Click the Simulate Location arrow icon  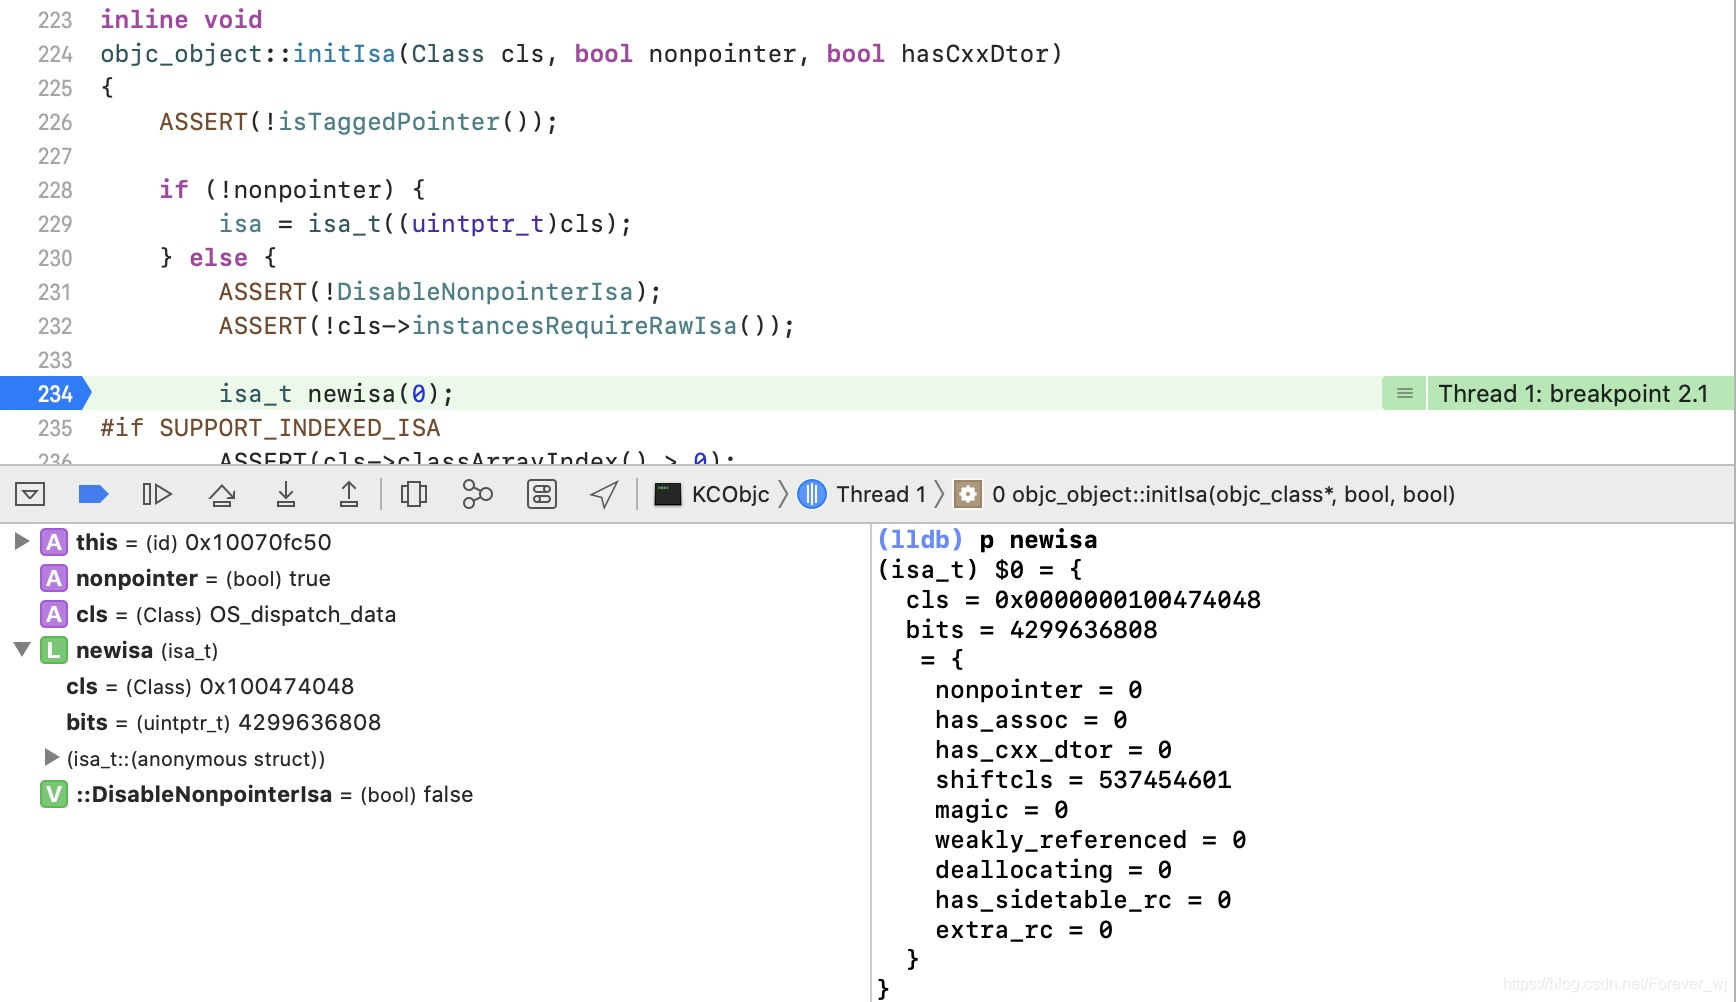604,494
